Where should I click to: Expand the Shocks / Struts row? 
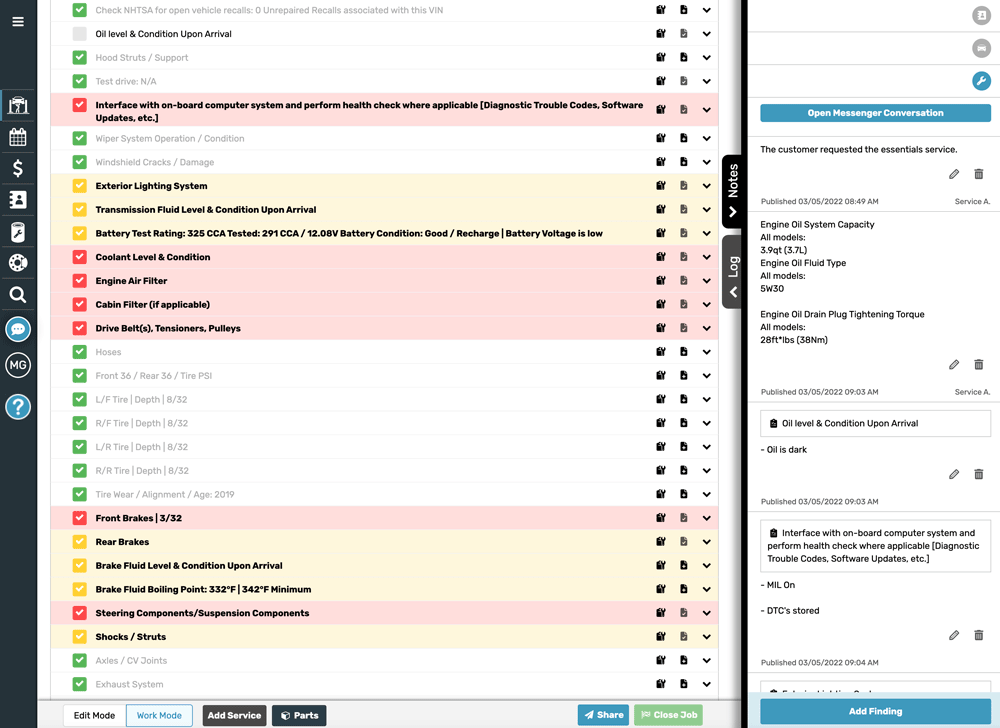pos(706,637)
